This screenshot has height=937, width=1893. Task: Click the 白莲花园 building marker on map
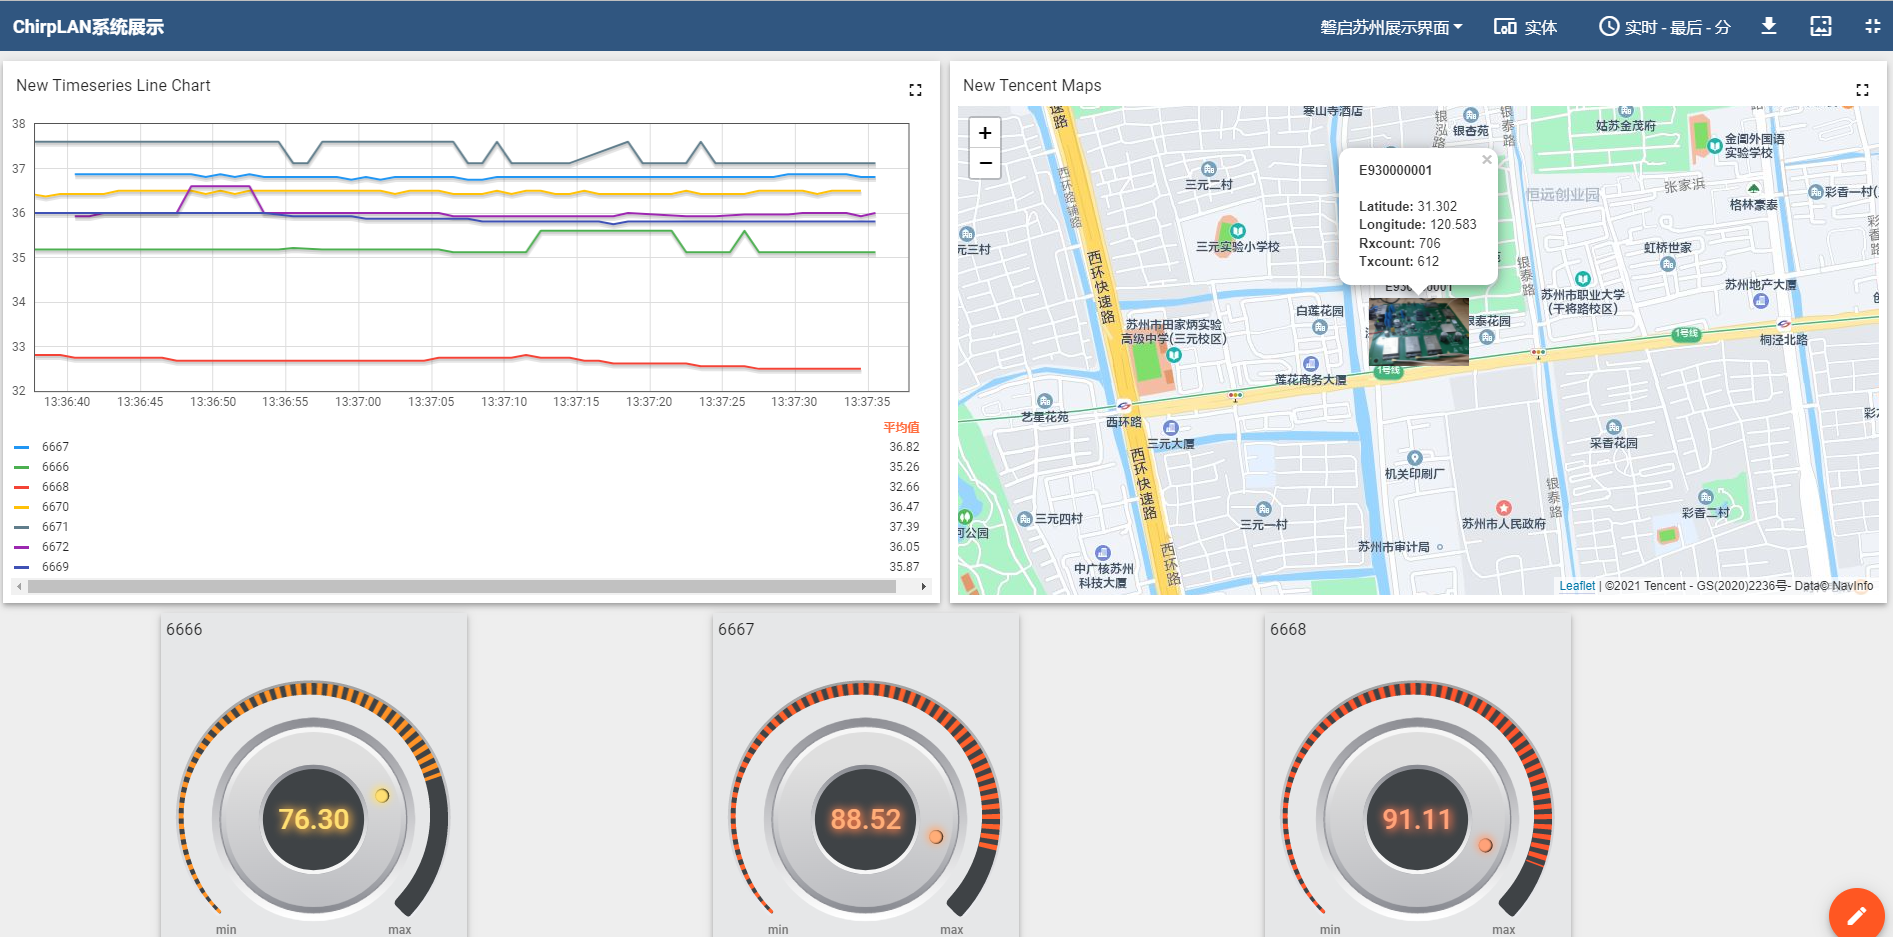click(x=1320, y=327)
